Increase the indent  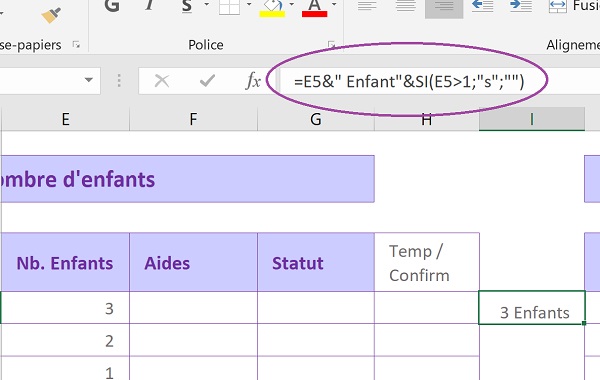pos(521,7)
